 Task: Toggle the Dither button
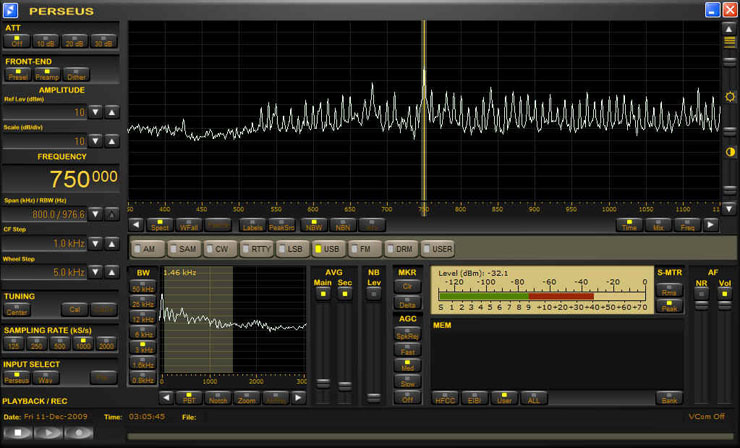76,74
